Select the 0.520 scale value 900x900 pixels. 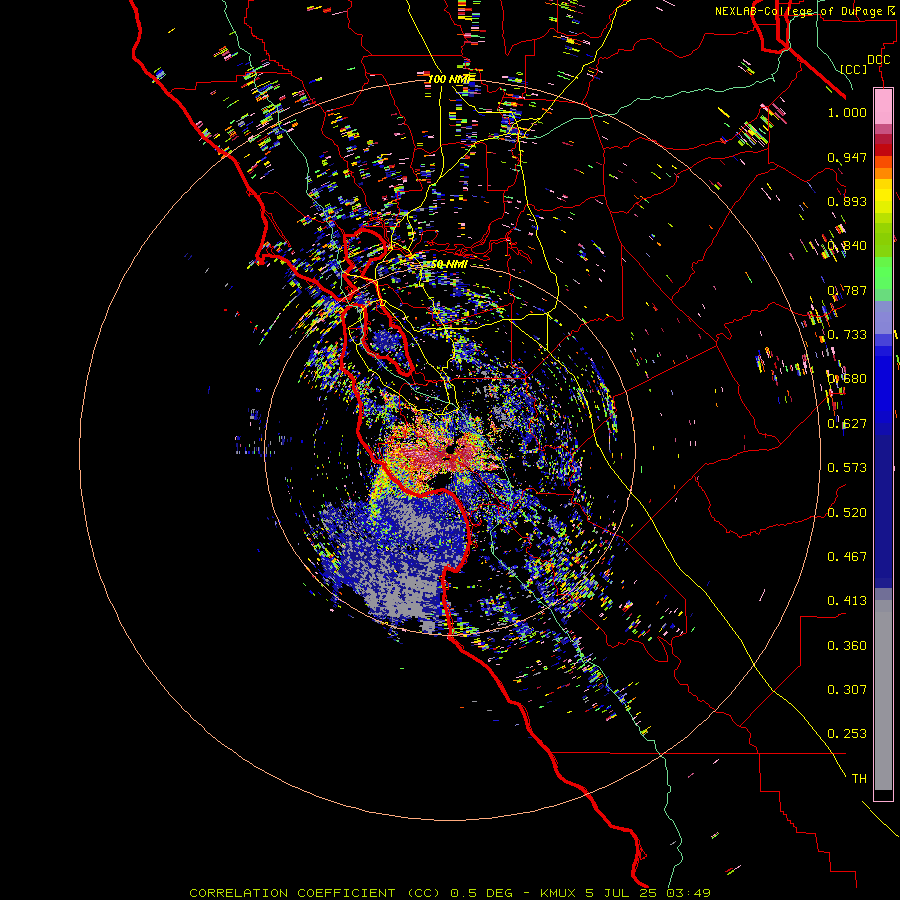coord(847,513)
